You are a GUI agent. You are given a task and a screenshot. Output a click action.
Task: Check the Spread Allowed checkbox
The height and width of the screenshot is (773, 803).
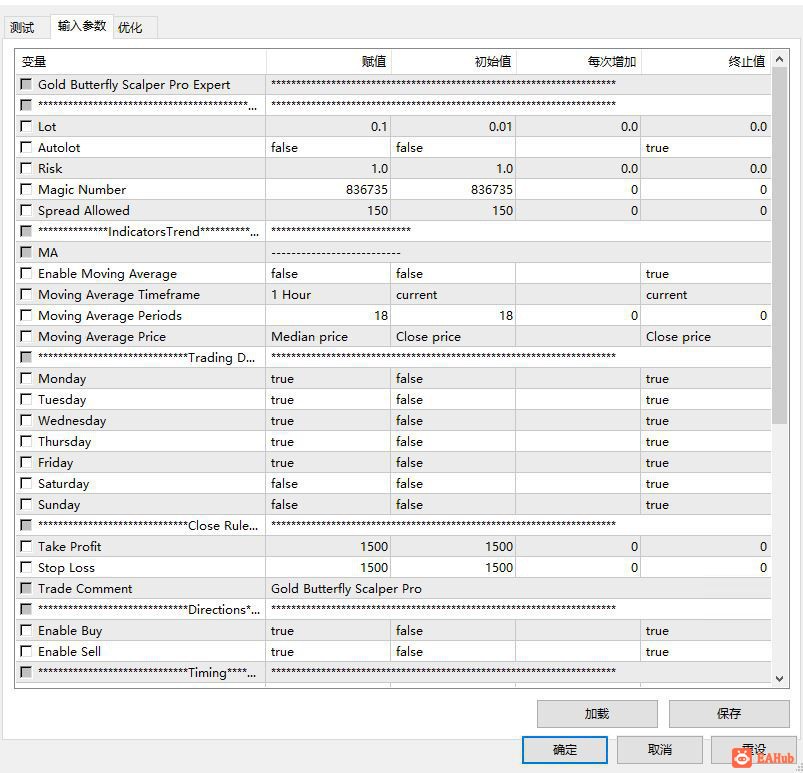pos(26,210)
